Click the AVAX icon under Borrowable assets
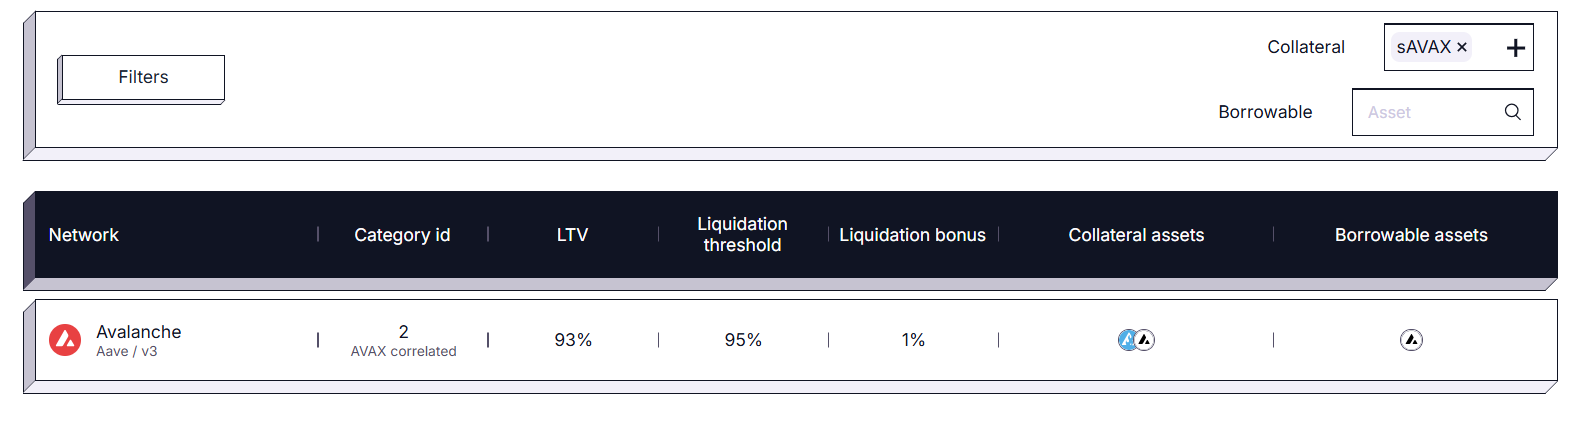Image resolution: width=1583 pixels, height=429 pixels. 1411,340
